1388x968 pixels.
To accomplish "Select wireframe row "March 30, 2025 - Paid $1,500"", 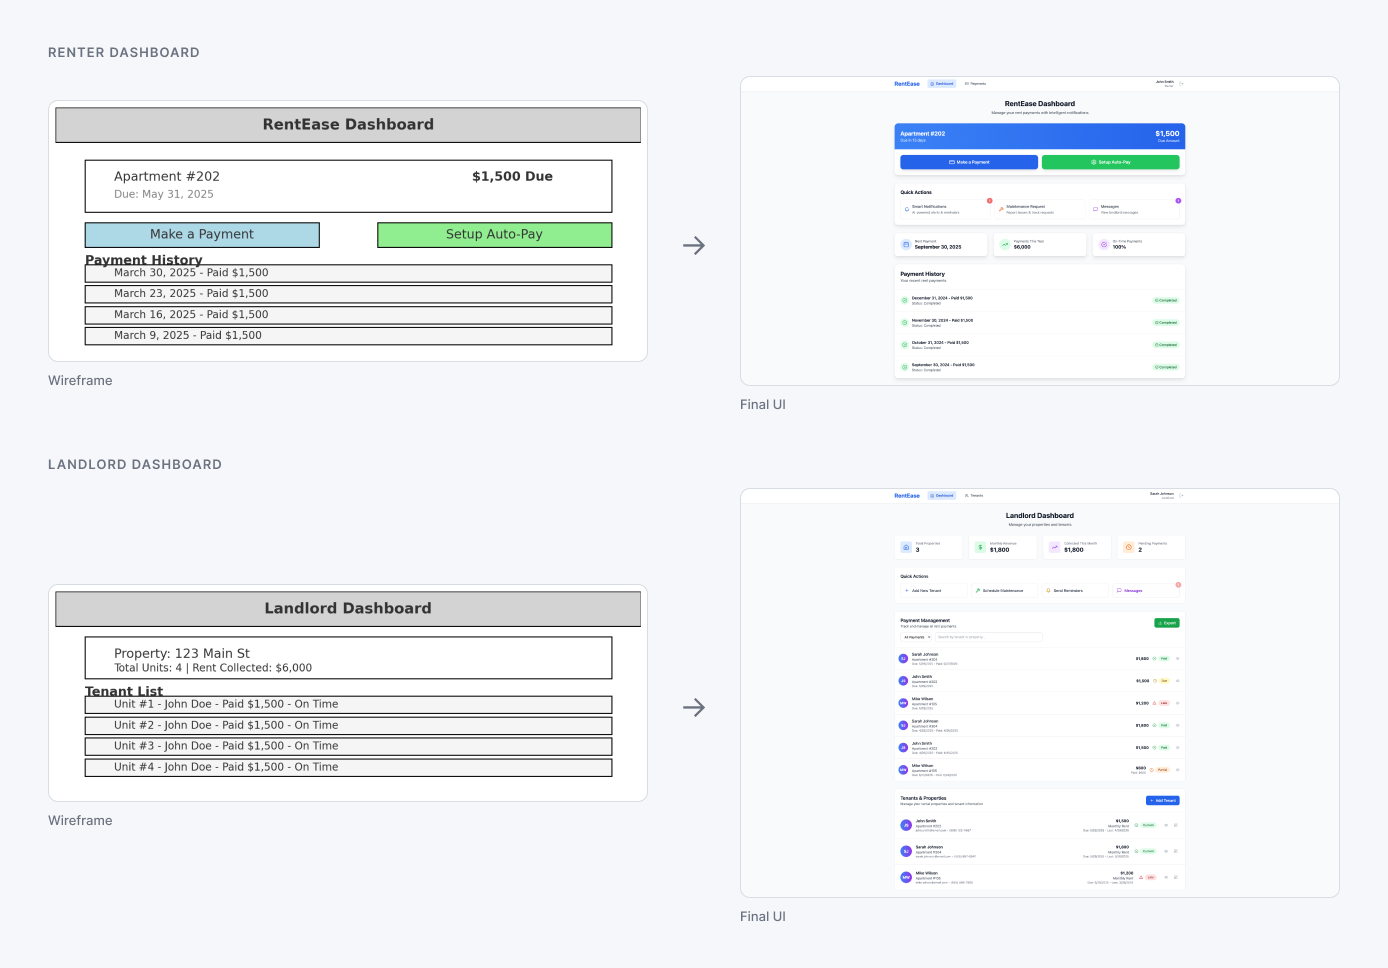I will point(348,273).
